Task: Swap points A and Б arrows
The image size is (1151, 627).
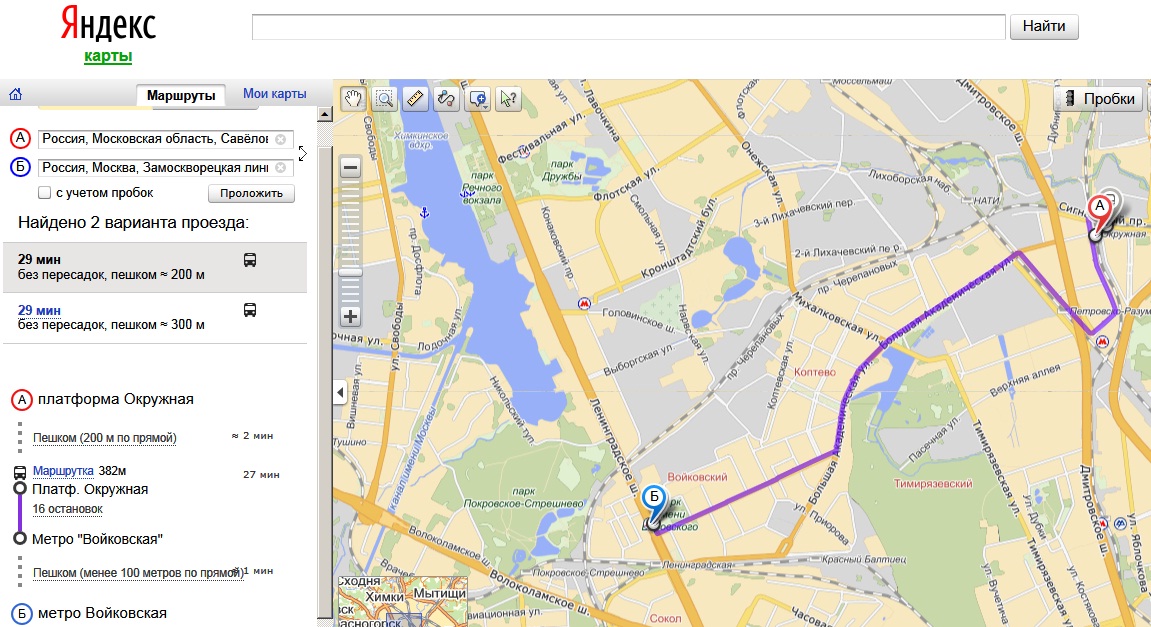Action: click(302, 153)
